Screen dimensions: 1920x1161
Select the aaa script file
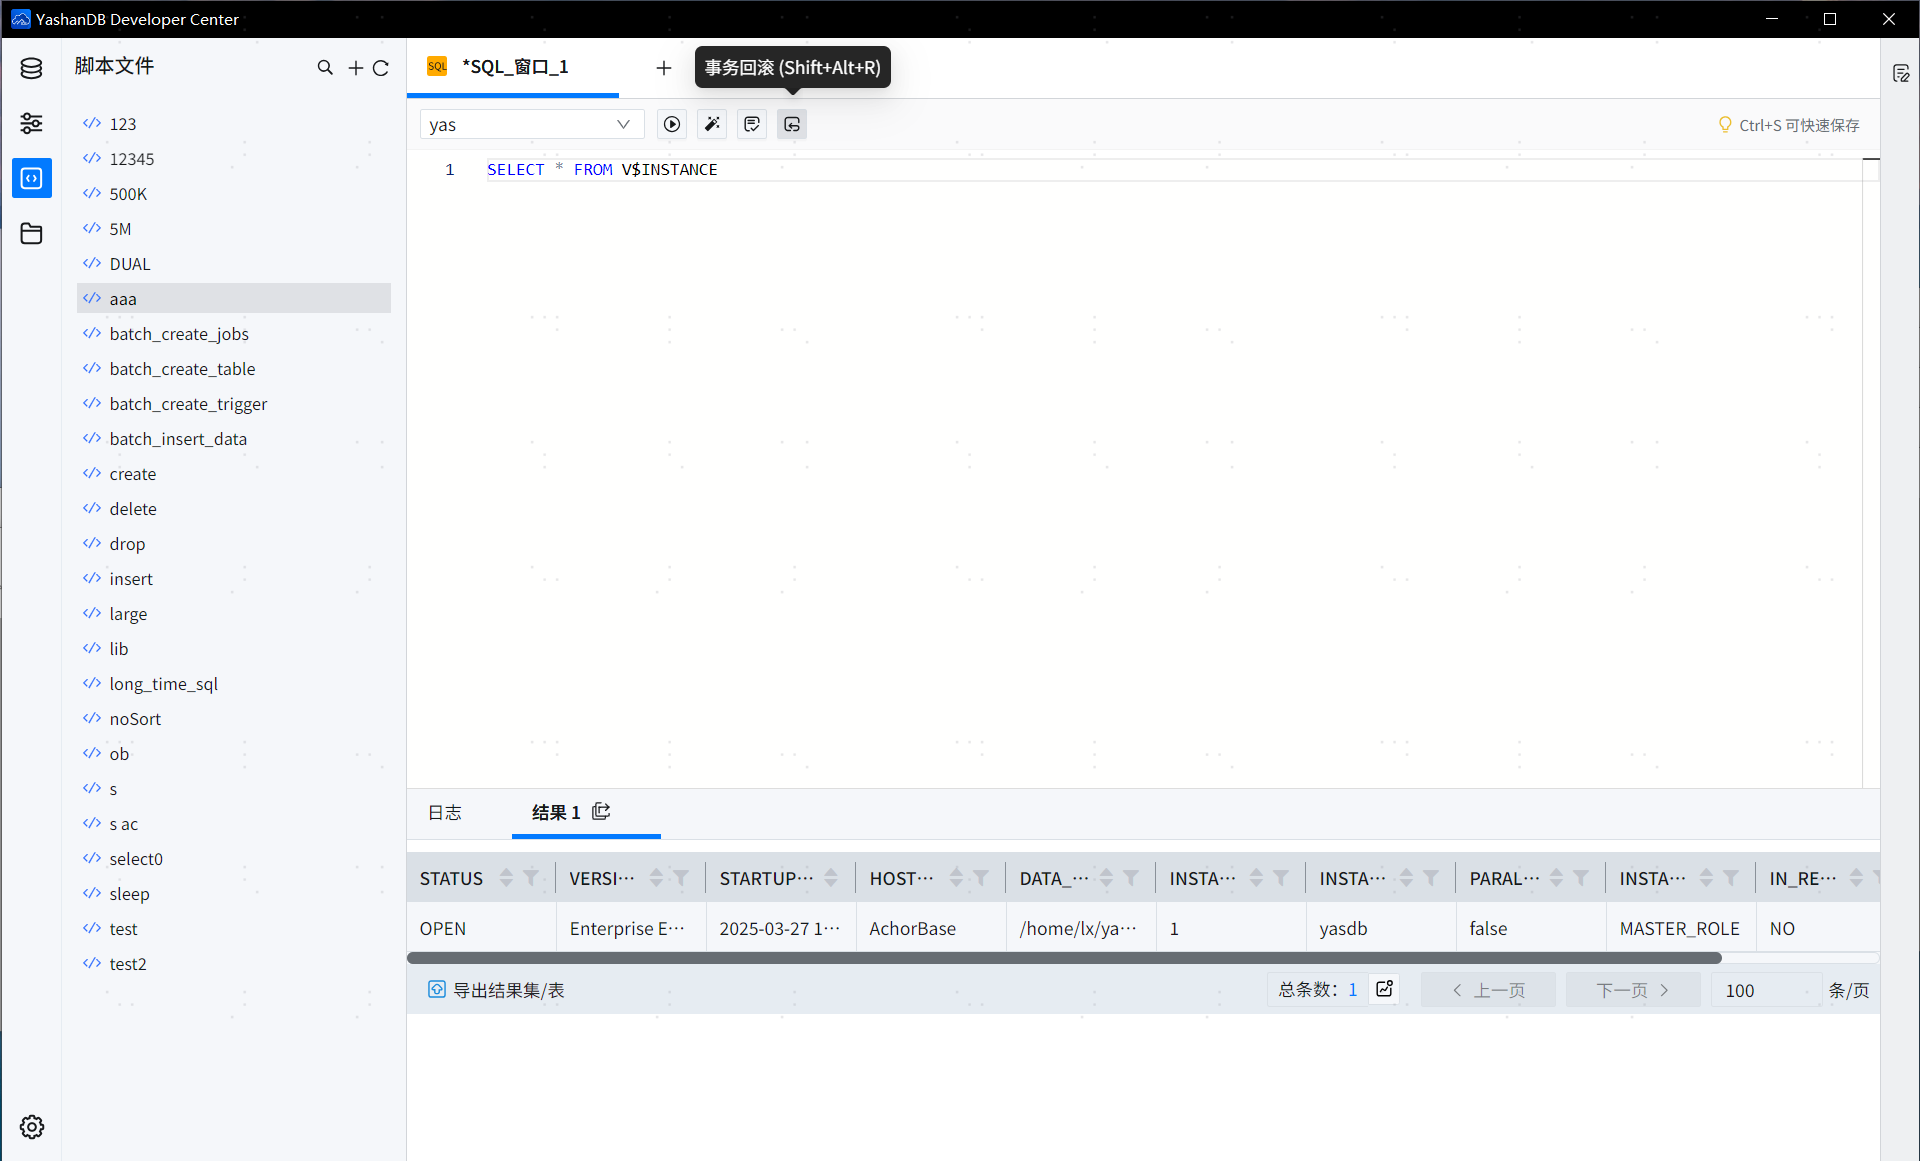(x=233, y=298)
